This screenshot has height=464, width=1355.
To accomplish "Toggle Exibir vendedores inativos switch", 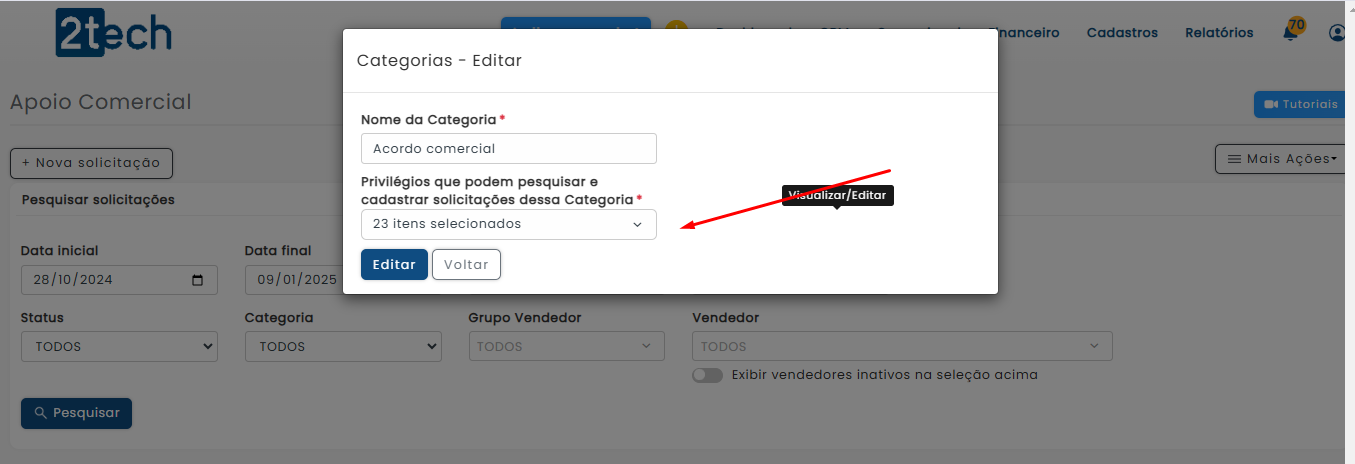I will click(x=707, y=375).
